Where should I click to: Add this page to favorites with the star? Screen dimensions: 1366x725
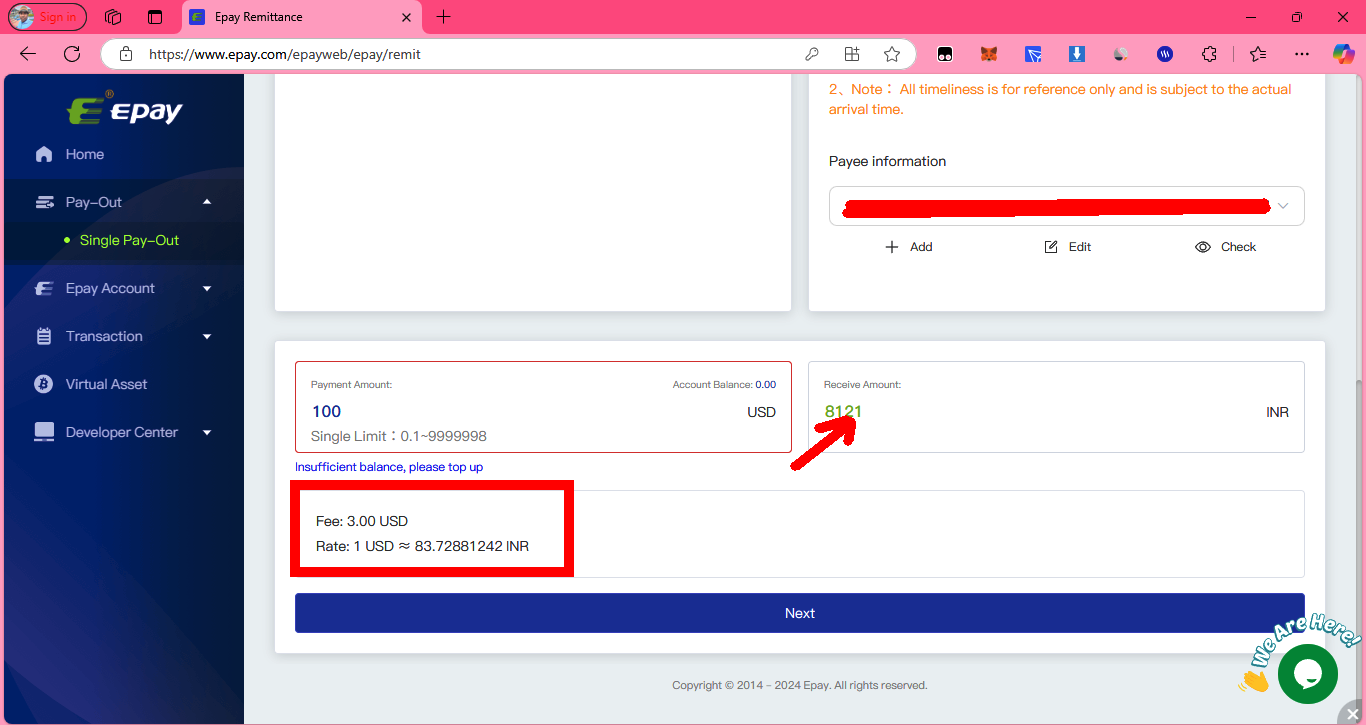[892, 54]
